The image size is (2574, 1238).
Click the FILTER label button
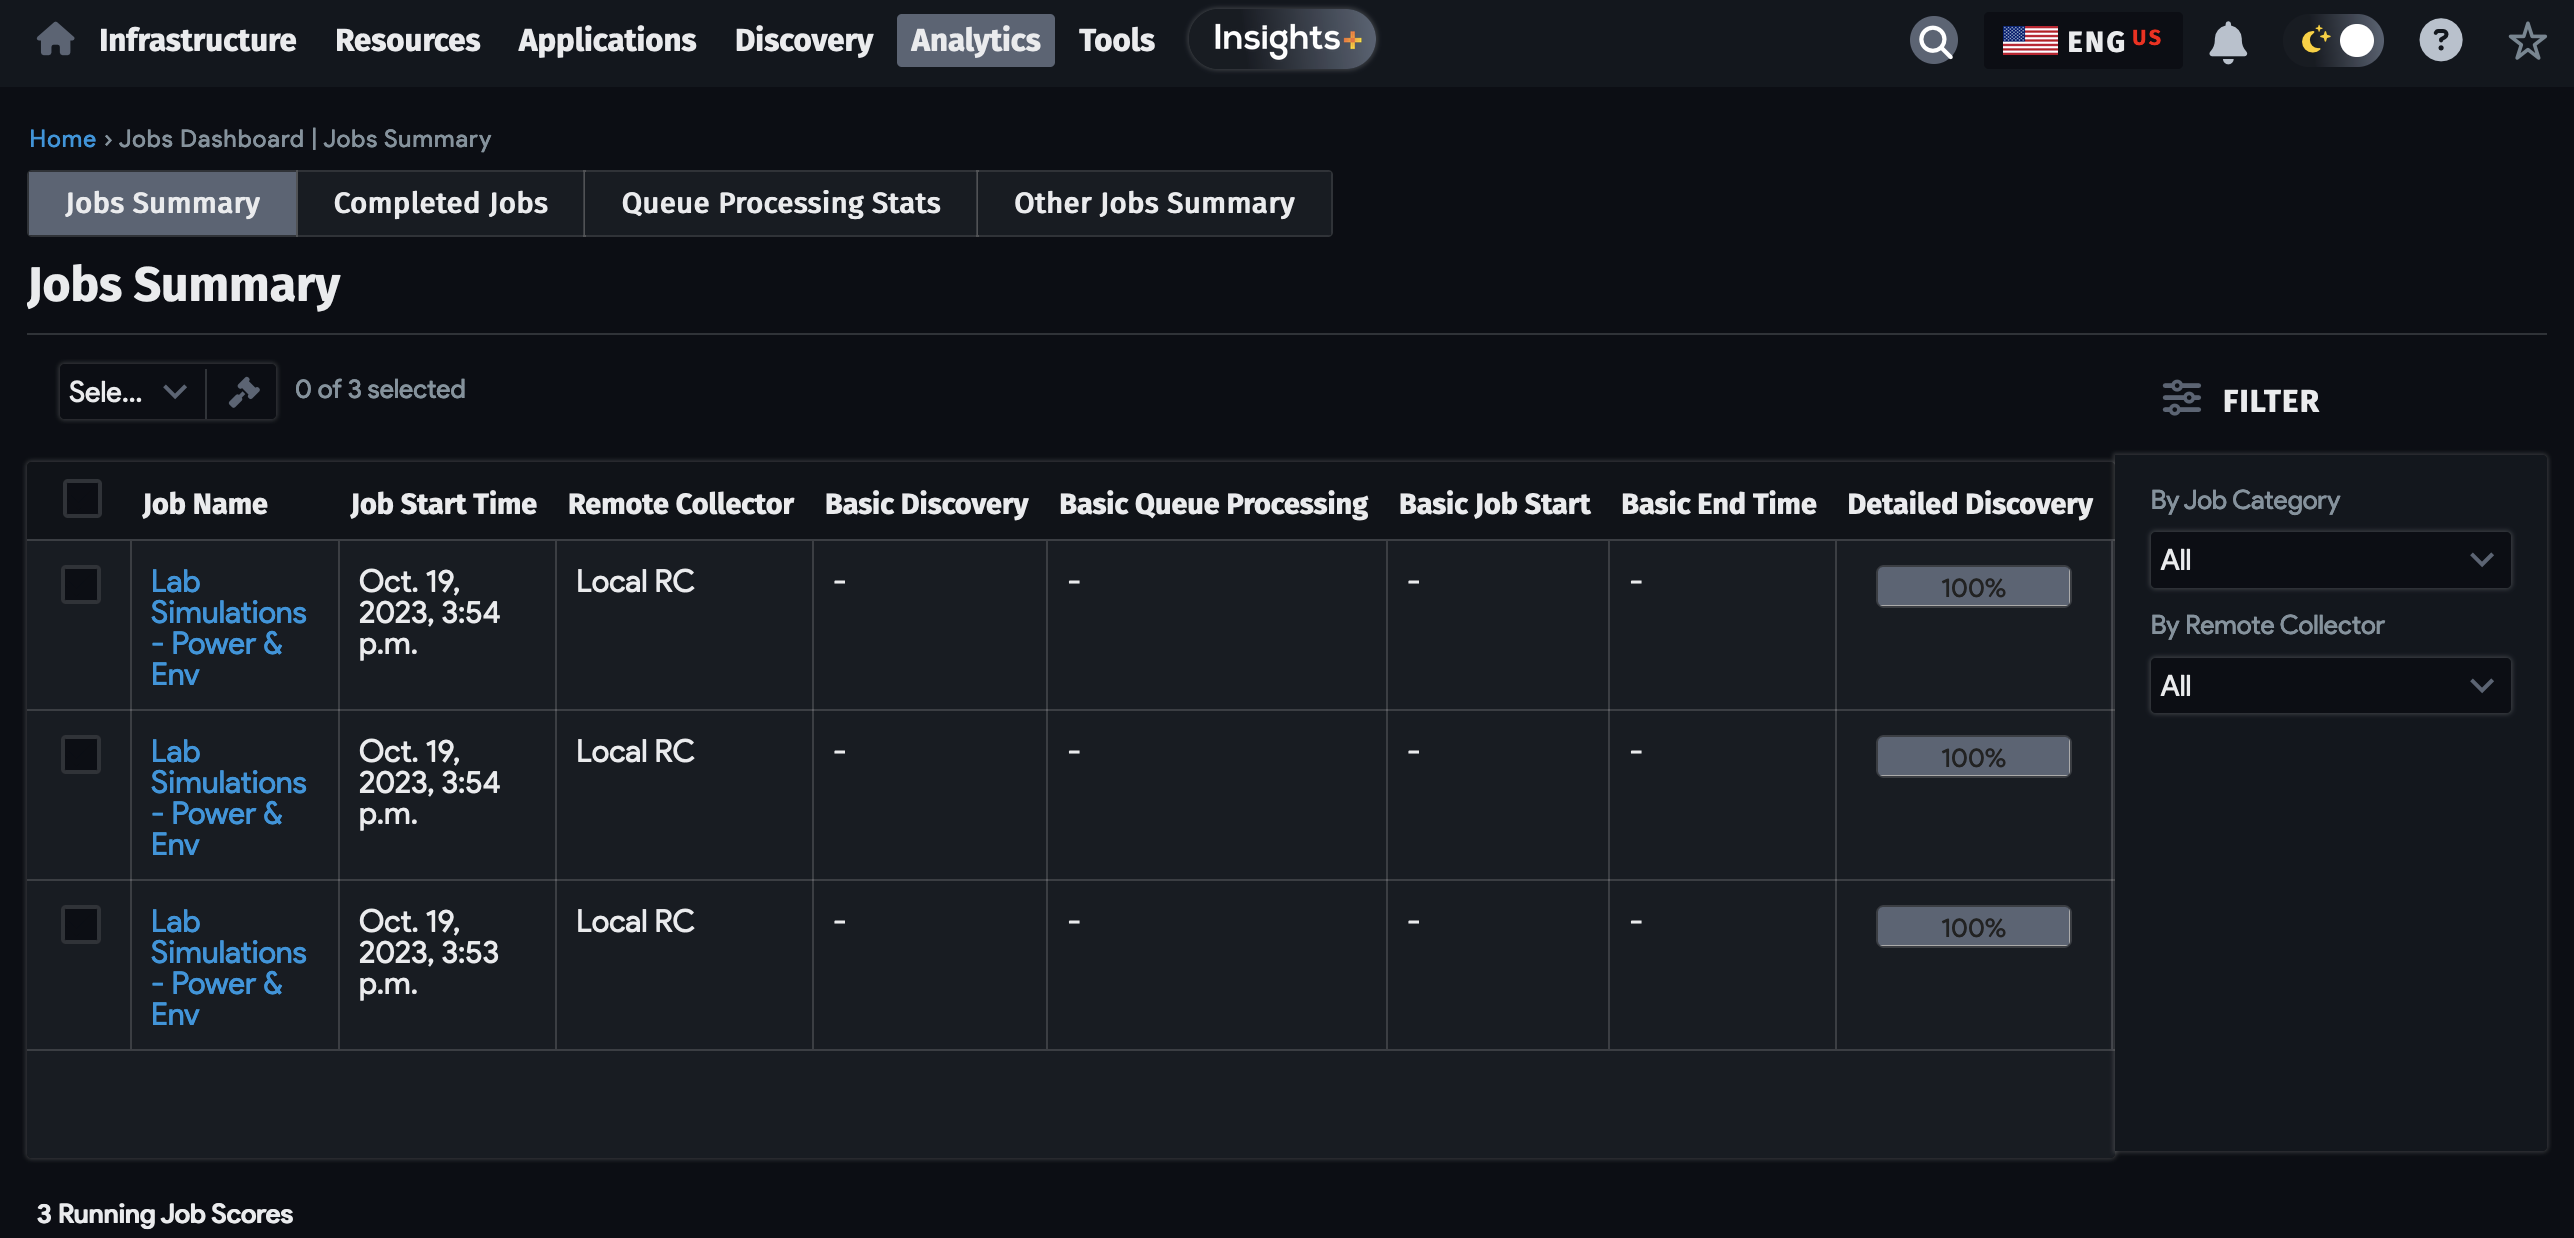pos(2270,401)
